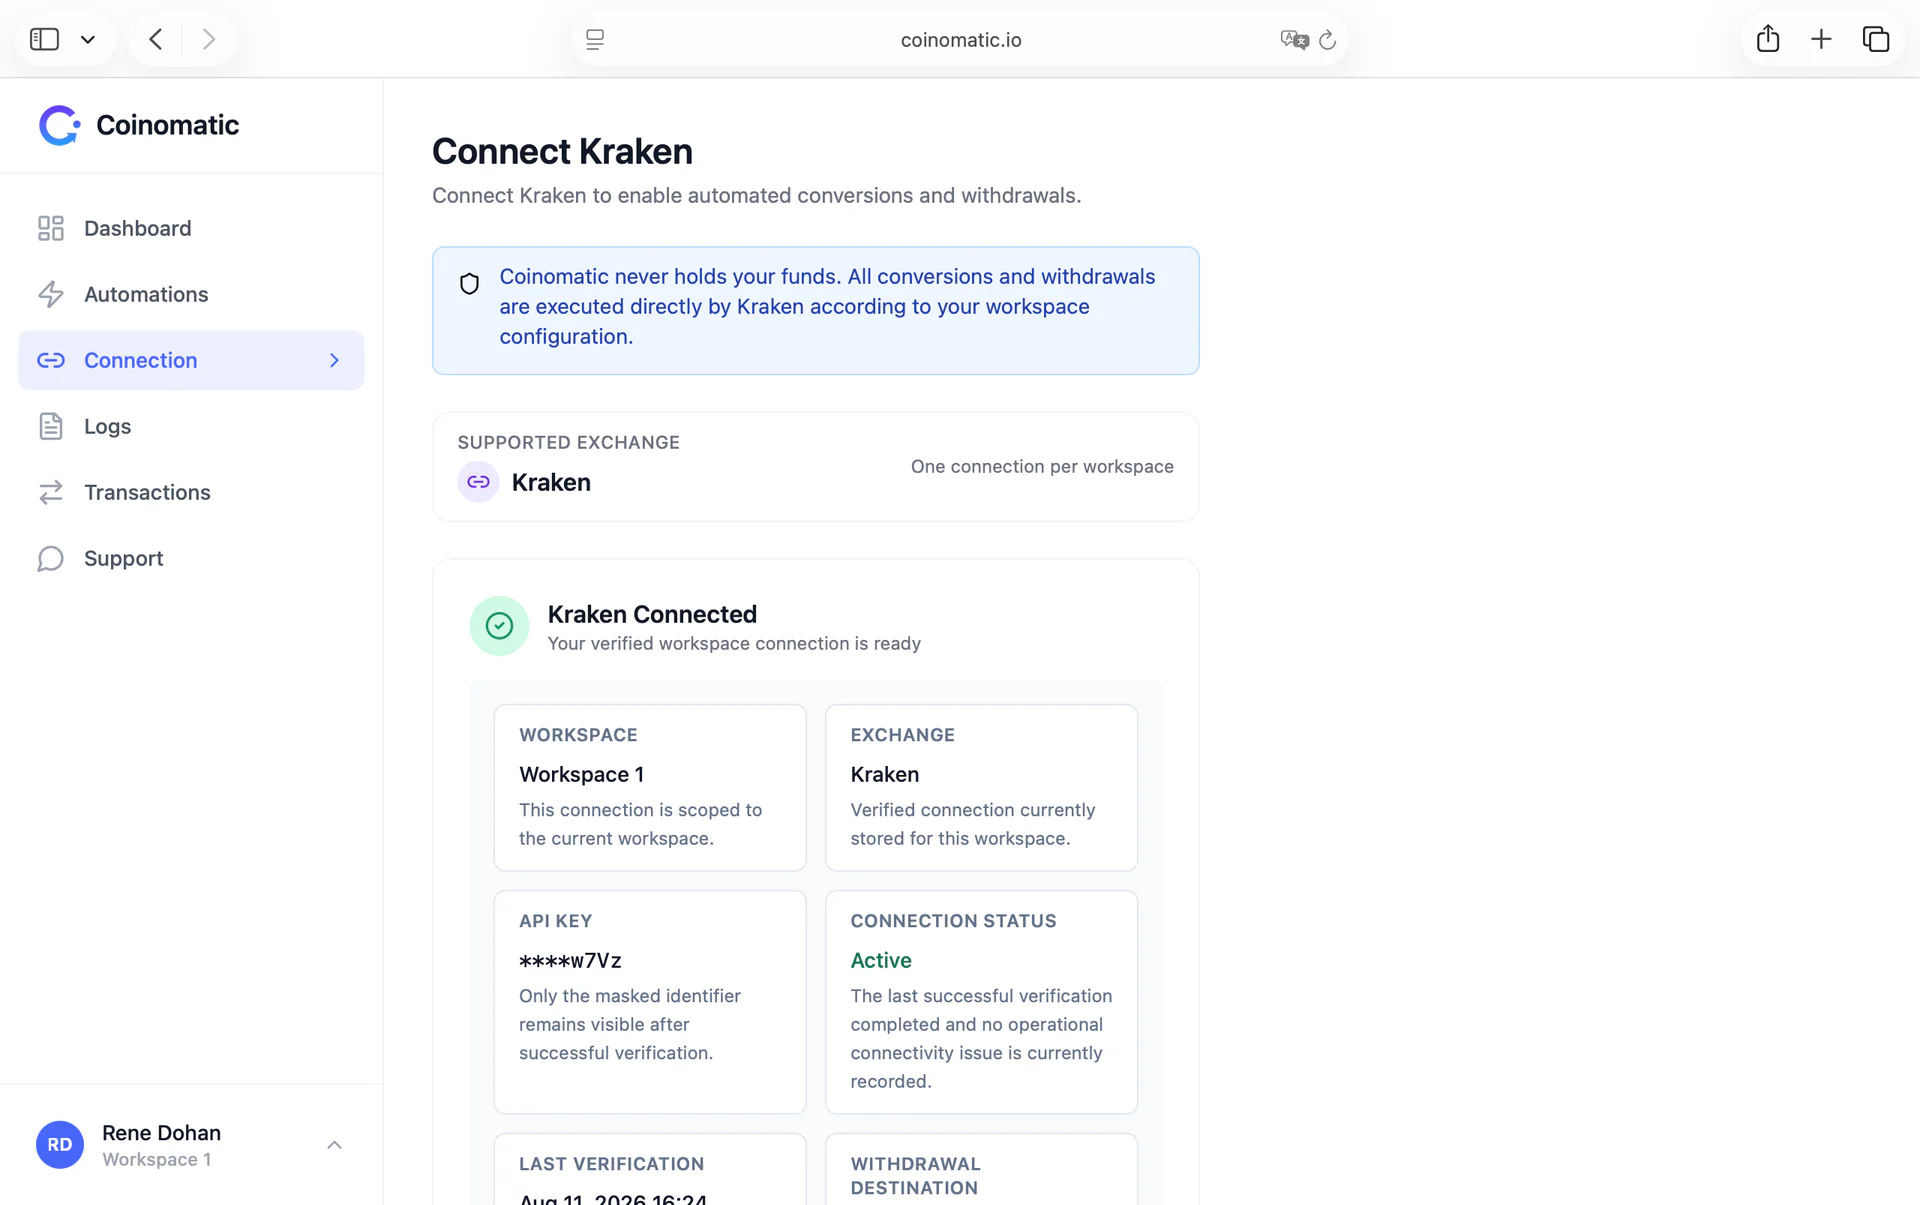The image size is (1920, 1205).
Task: Click the WORKSPACE card label
Action: [578, 735]
